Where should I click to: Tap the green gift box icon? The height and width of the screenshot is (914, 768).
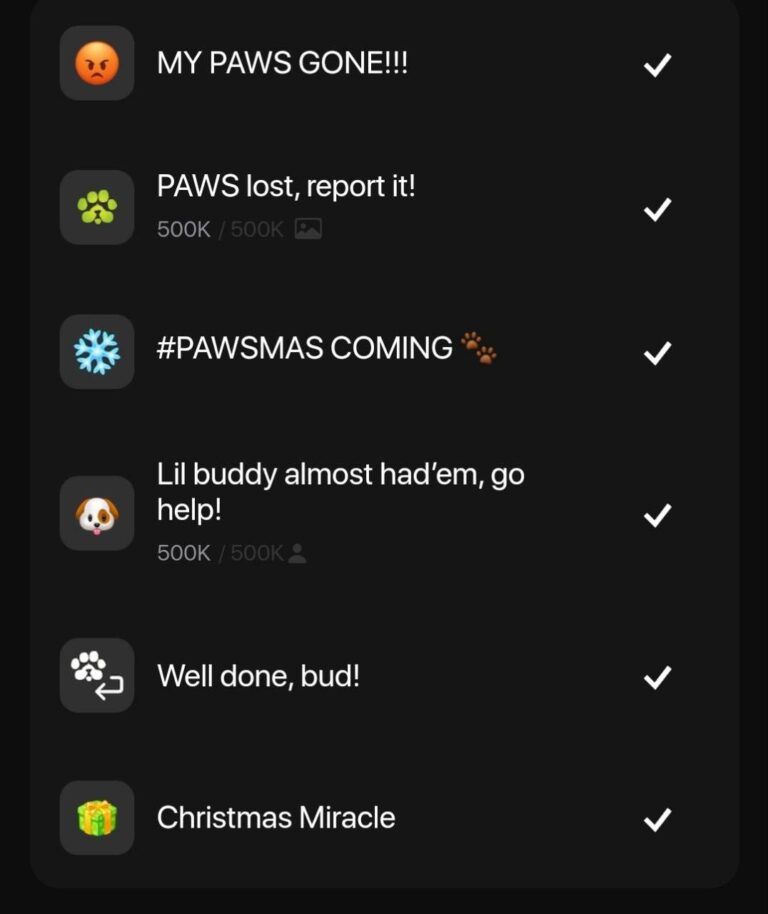[97, 818]
